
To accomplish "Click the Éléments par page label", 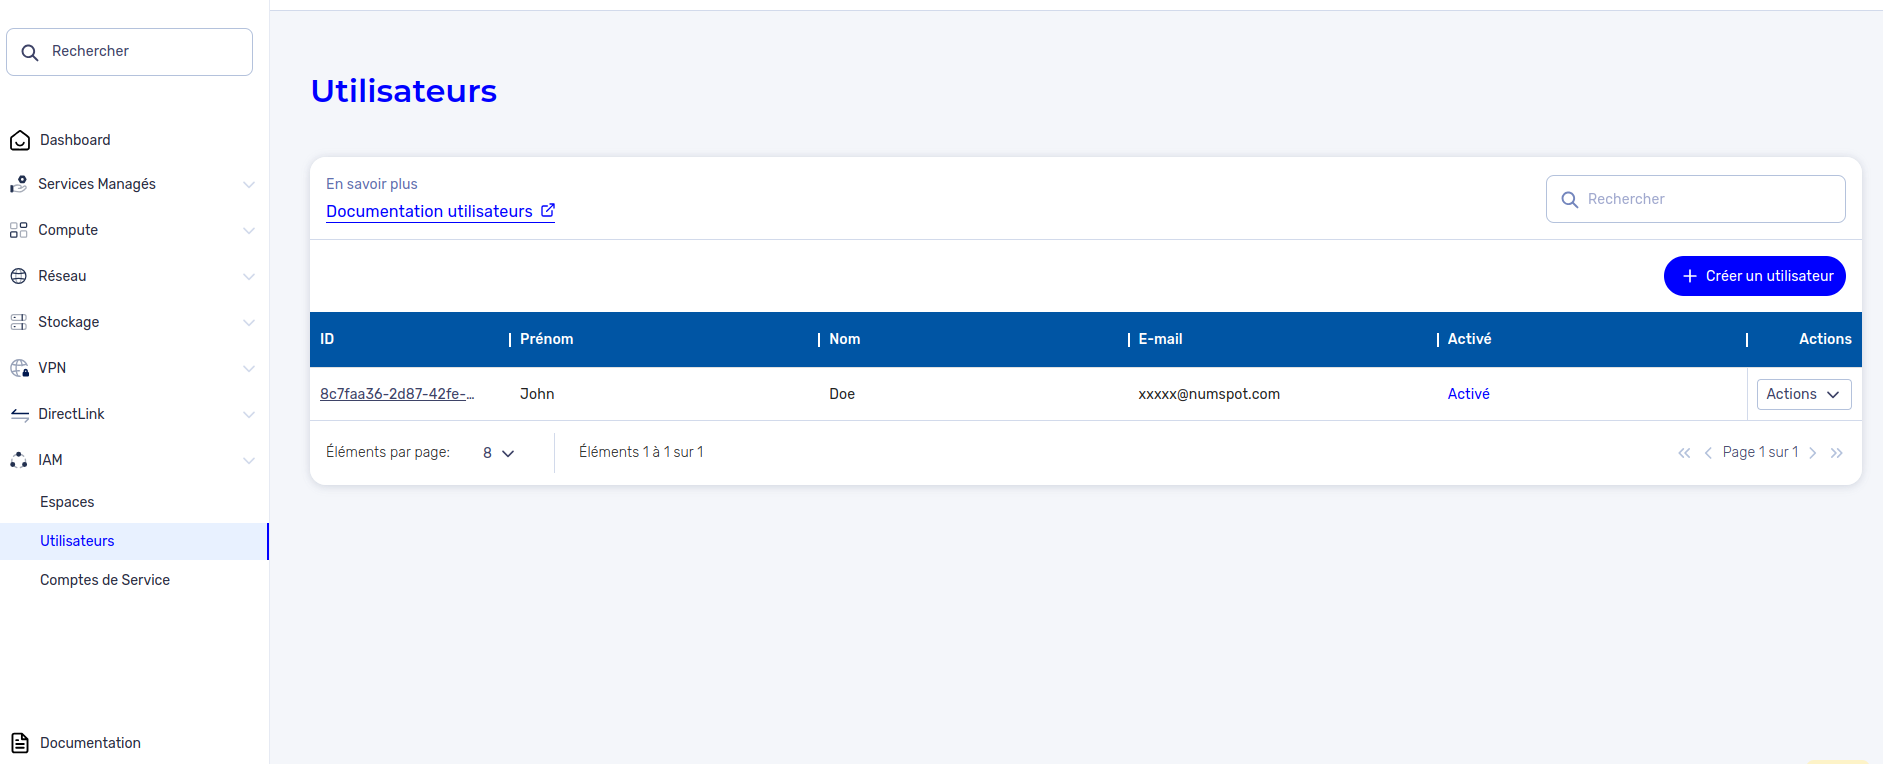I will pos(388,452).
